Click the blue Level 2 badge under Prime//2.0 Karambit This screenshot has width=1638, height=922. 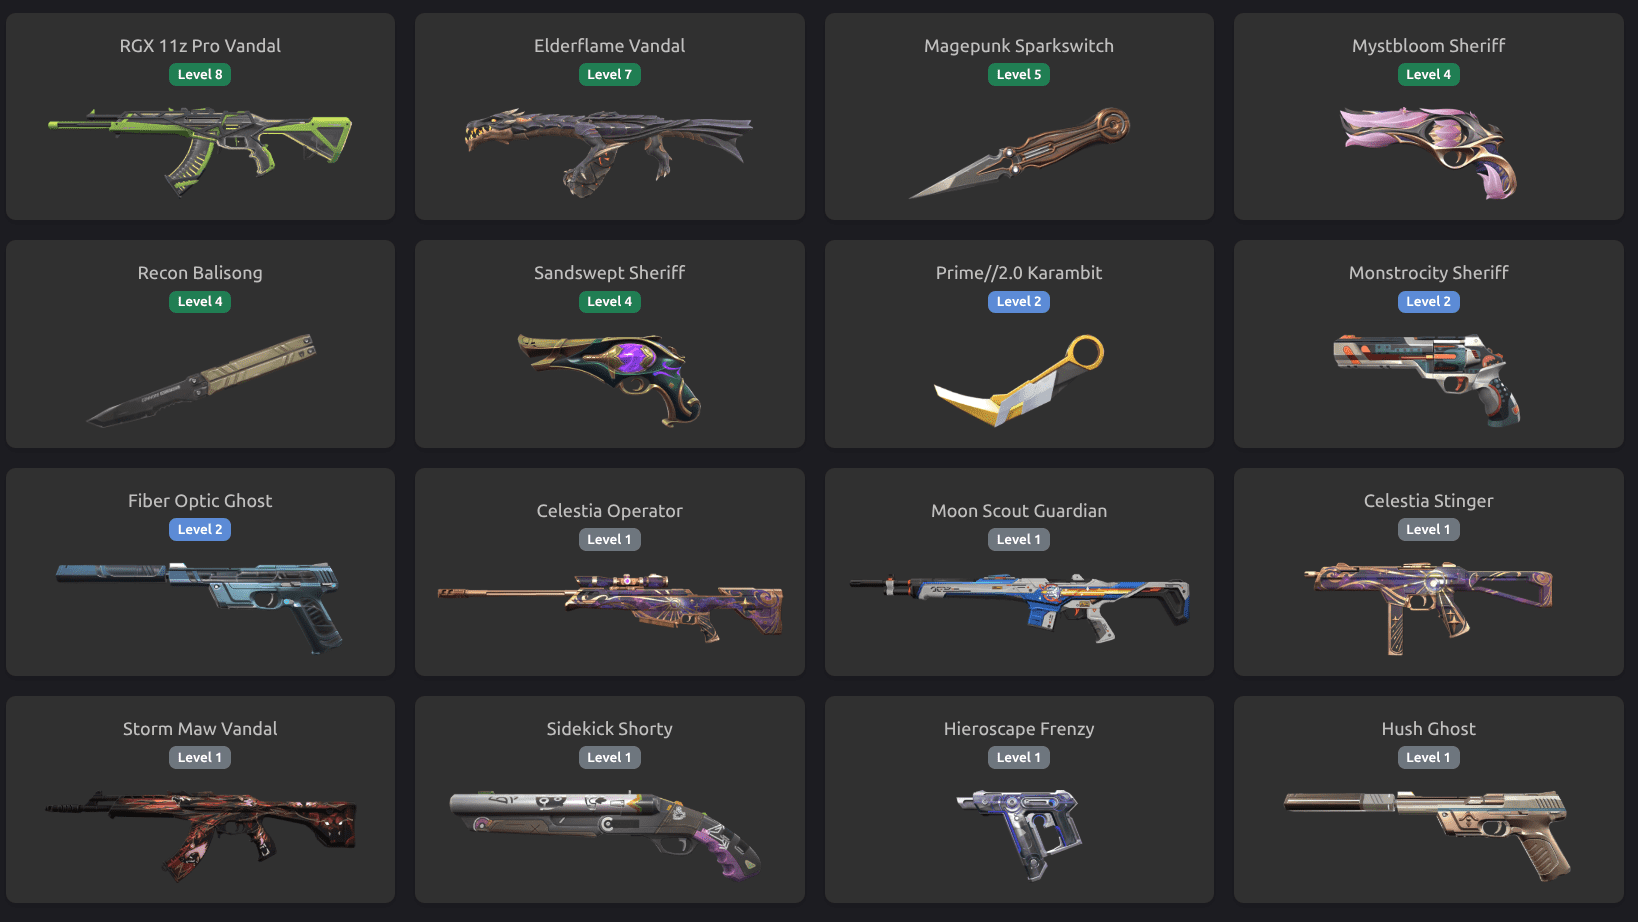pos(1019,301)
